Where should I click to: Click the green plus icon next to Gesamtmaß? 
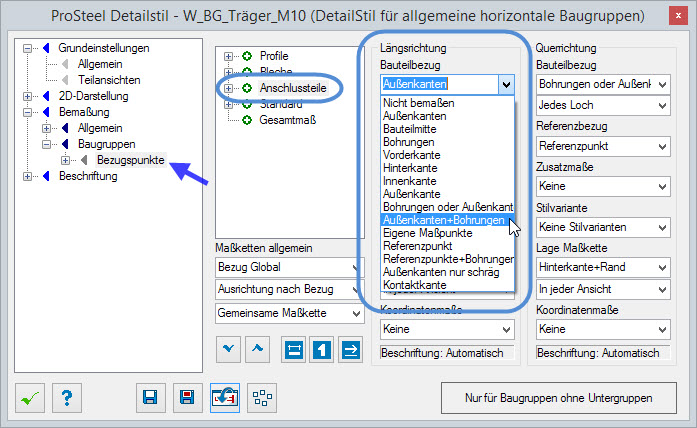click(x=247, y=120)
